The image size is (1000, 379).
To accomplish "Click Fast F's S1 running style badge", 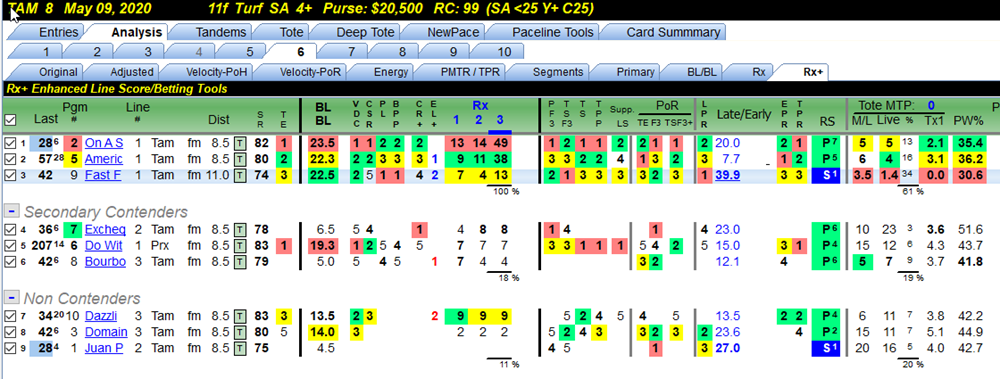I will [x=827, y=175].
